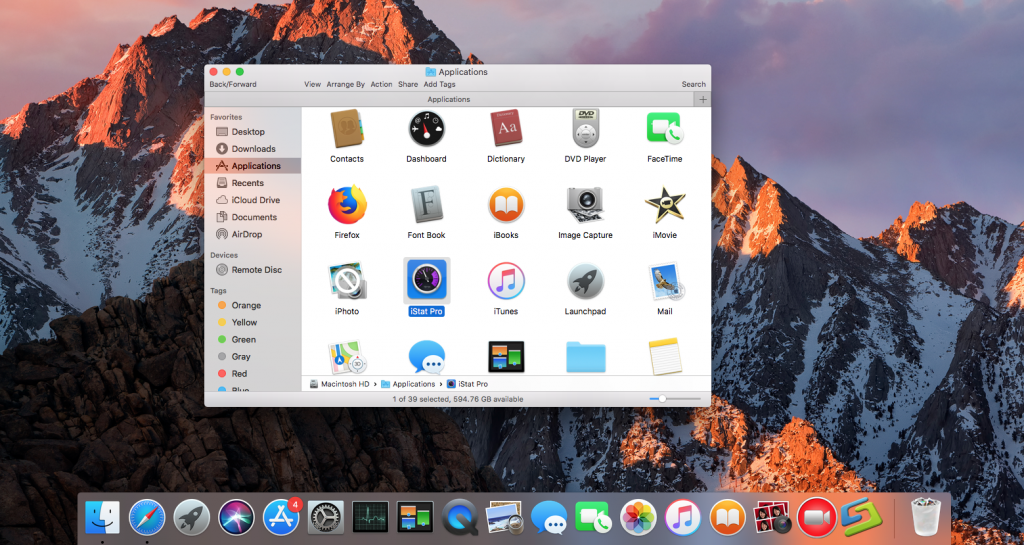The height and width of the screenshot is (545, 1024).
Task: Open System Preferences gear in the Dock
Action: tap(325, 518)
